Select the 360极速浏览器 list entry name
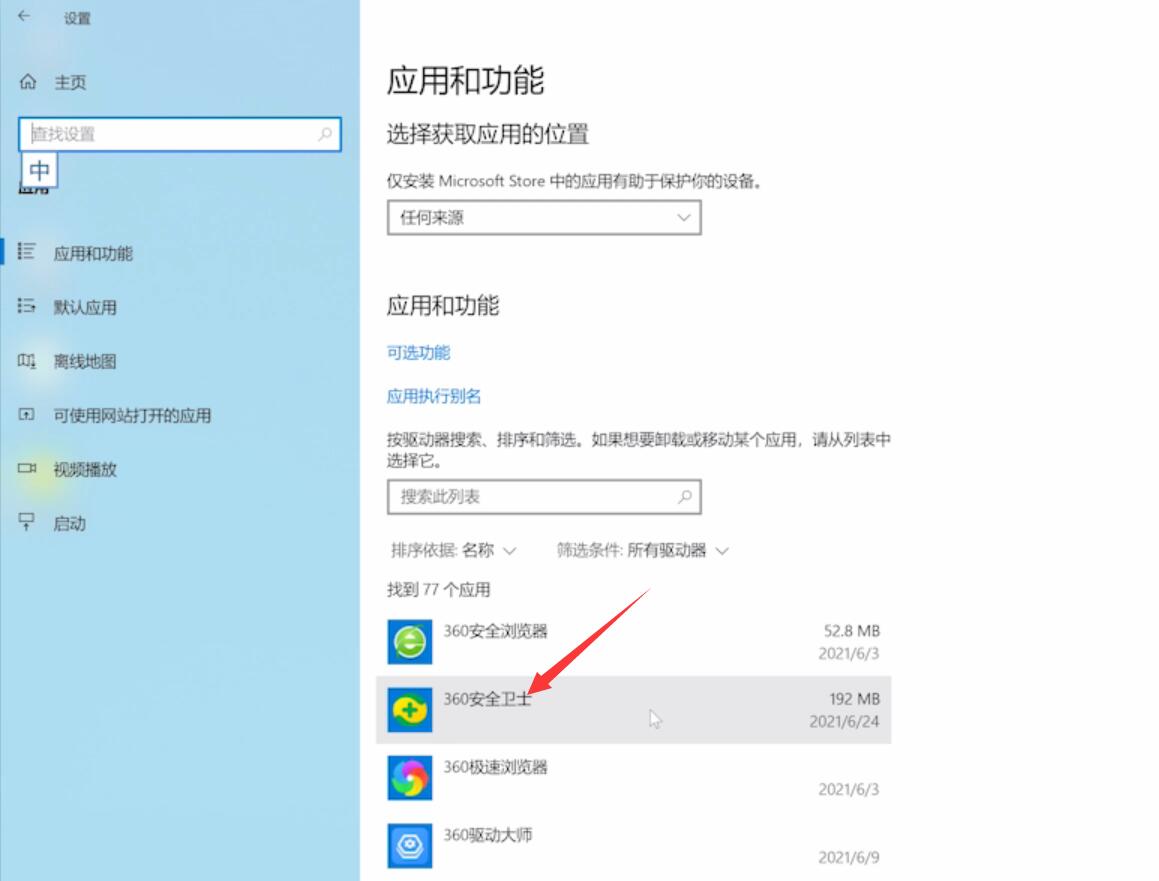 (x=495, y=767)
